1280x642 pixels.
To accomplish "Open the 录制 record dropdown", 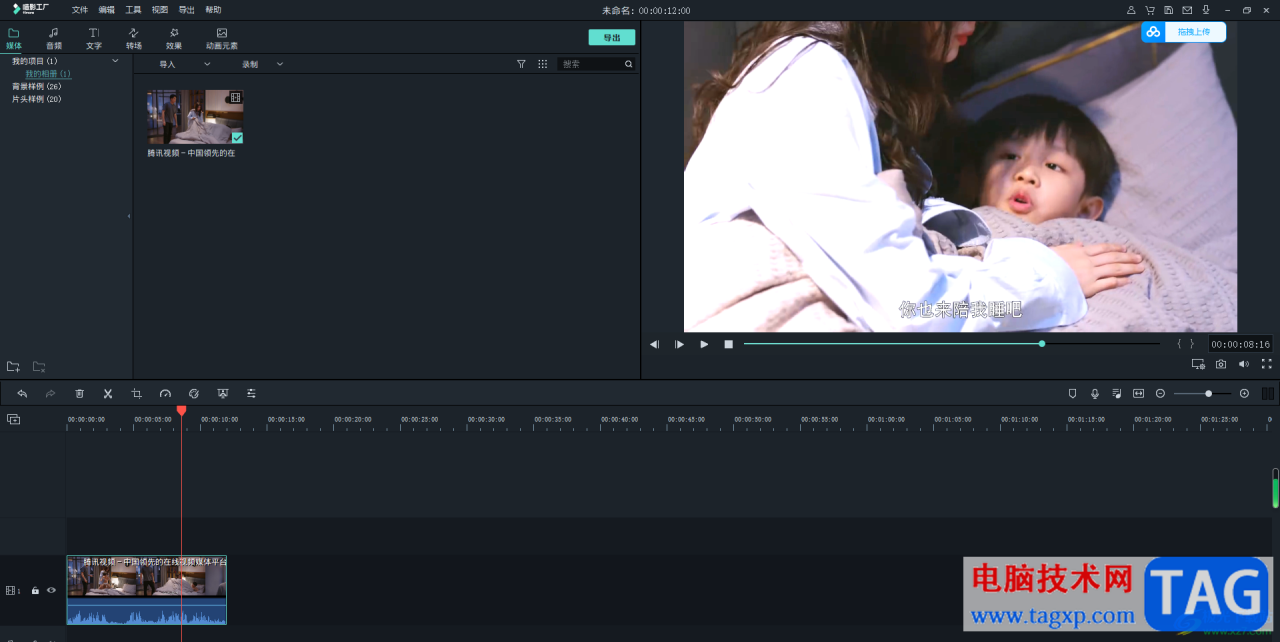I will [x=262, y=64].
